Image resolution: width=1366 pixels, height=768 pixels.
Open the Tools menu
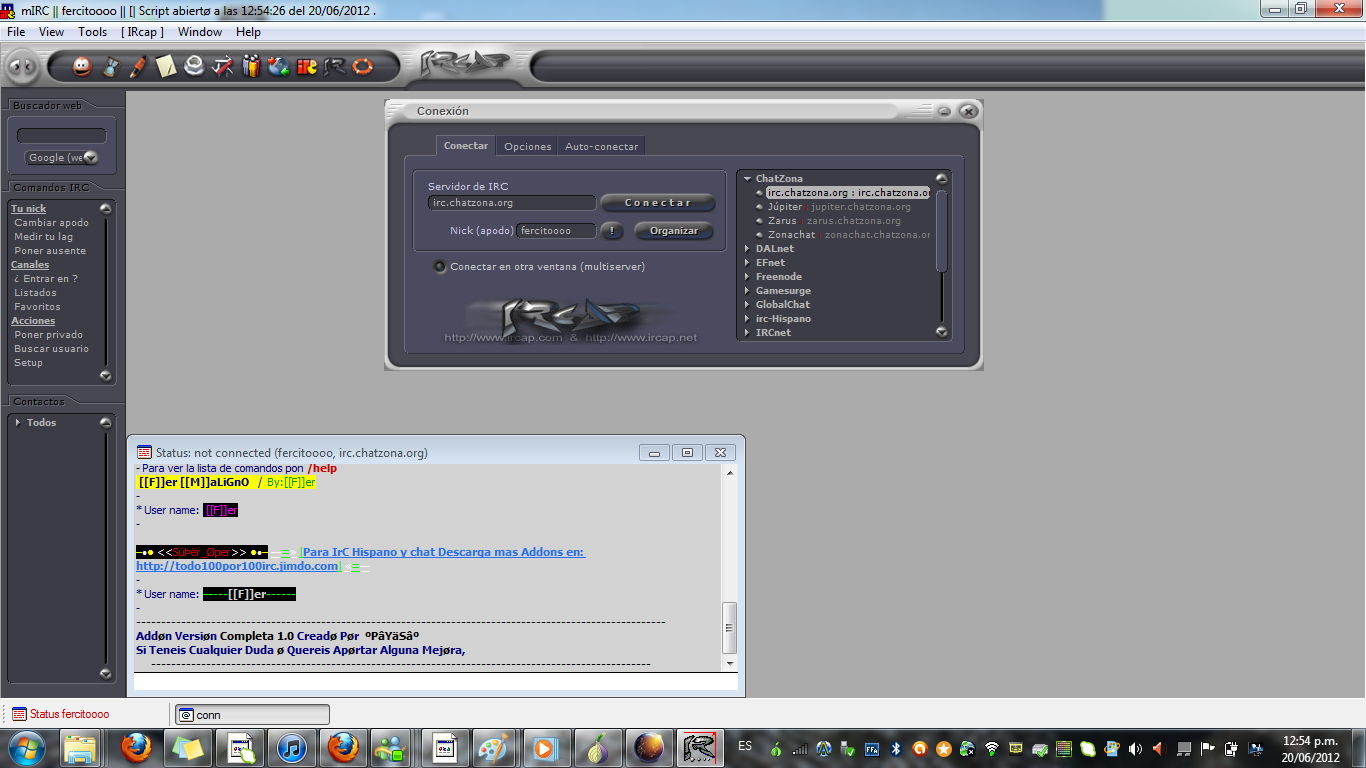[x=93, y=32]
